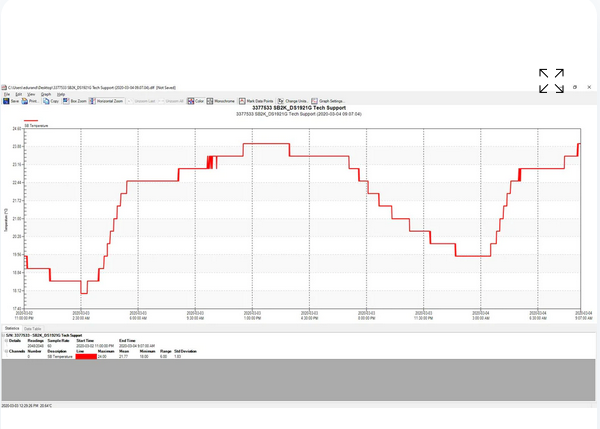This screenshot has width=600, height=429.
Task: Click the Copy toolbar icon
Action: [51, 101]
